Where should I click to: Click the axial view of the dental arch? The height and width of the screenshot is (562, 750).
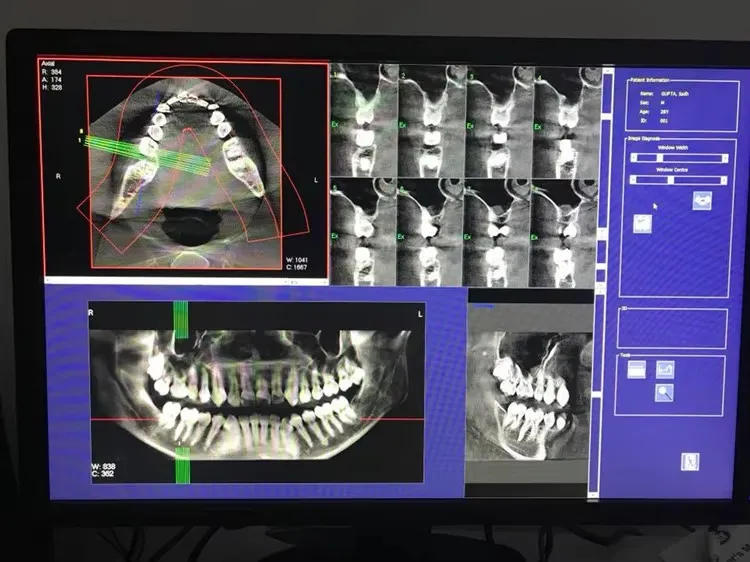185,165
